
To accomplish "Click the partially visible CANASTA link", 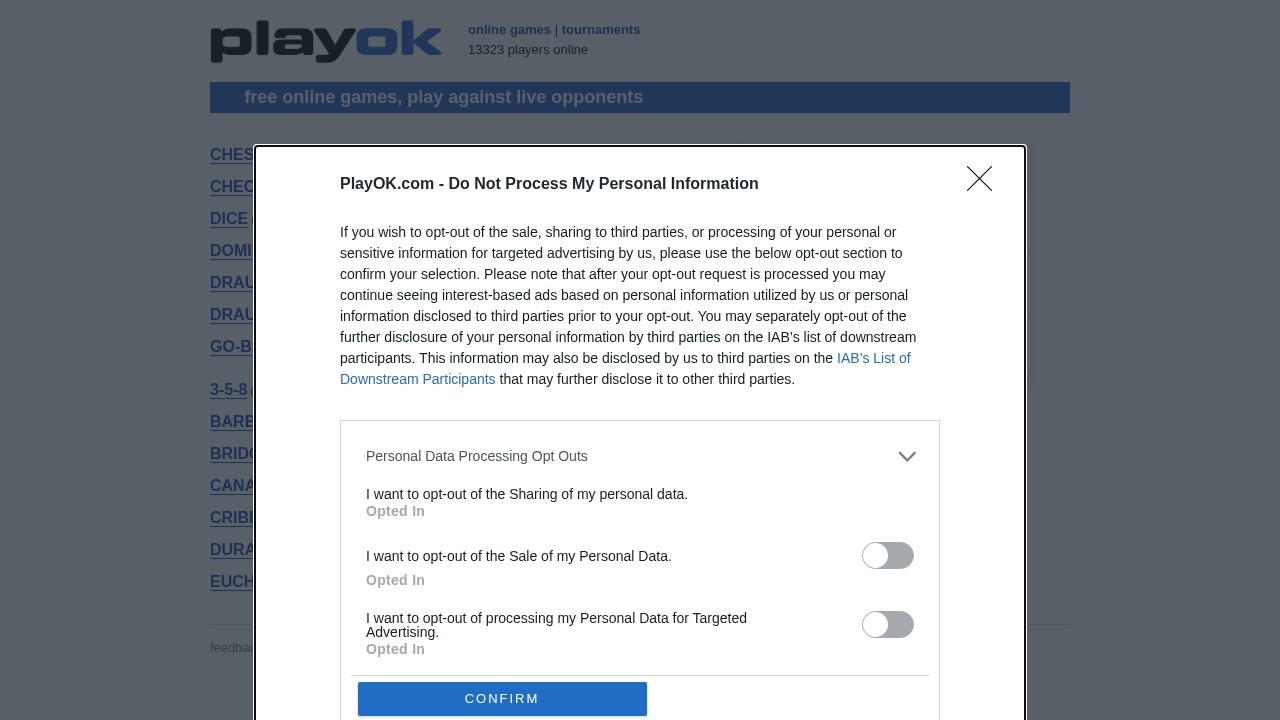I will (x=231, y=486).
